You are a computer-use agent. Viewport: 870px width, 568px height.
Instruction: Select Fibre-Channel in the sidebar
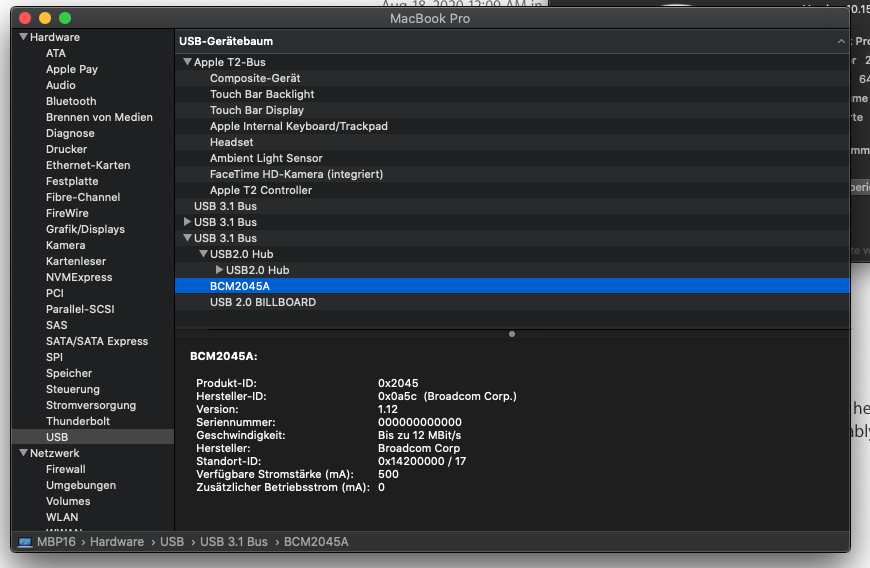click(83, 197)
